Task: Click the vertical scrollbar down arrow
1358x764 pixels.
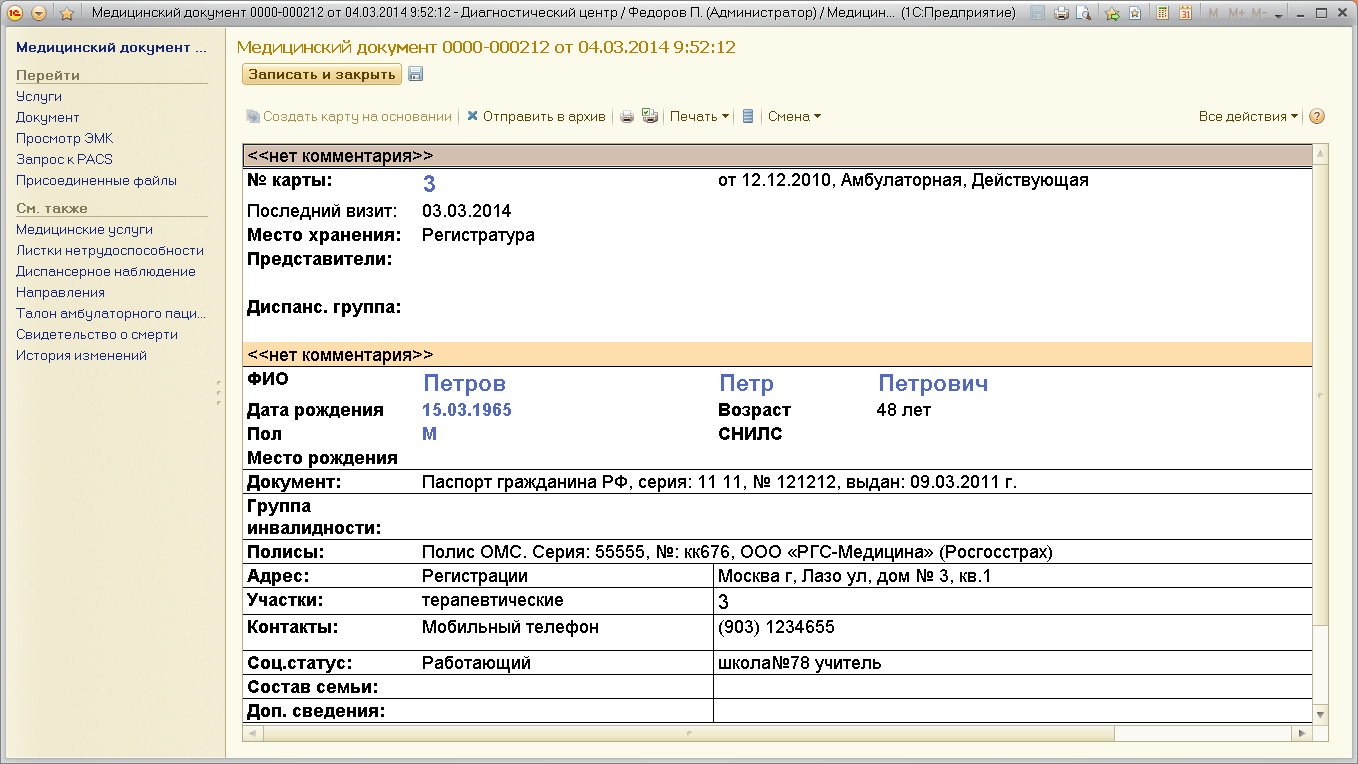Action: pos(1320,714)
